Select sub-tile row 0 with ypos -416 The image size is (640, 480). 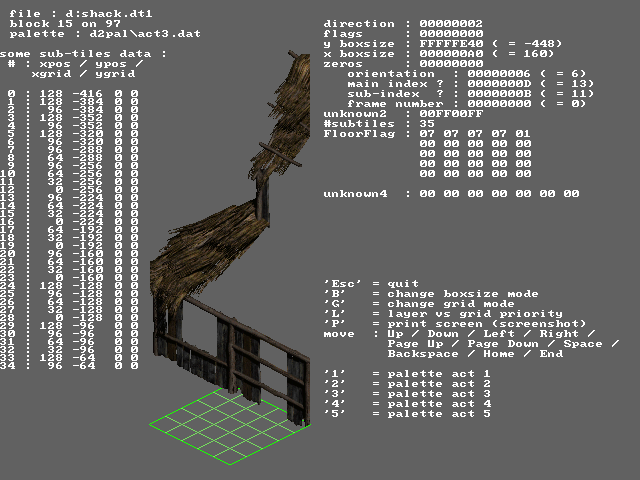[73, 94]
